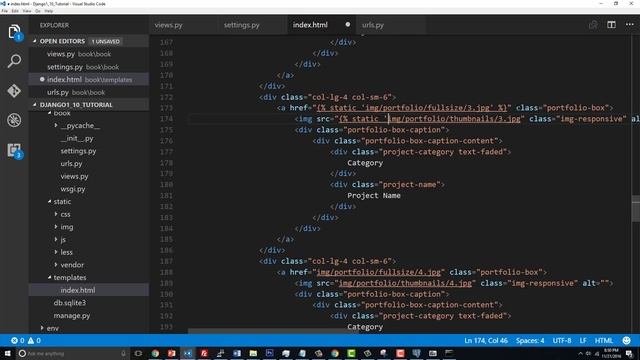This screenshot has height=360, width=640.
Task: Expand the less folder
Action: [x=56, y=252]
